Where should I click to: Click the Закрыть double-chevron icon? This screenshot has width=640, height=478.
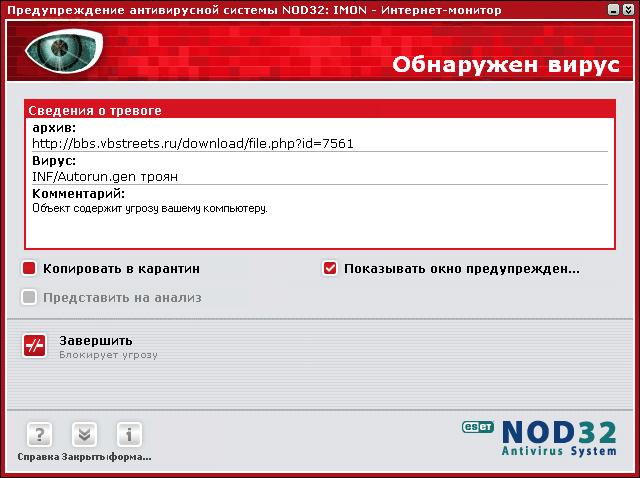tap(84, 434)
